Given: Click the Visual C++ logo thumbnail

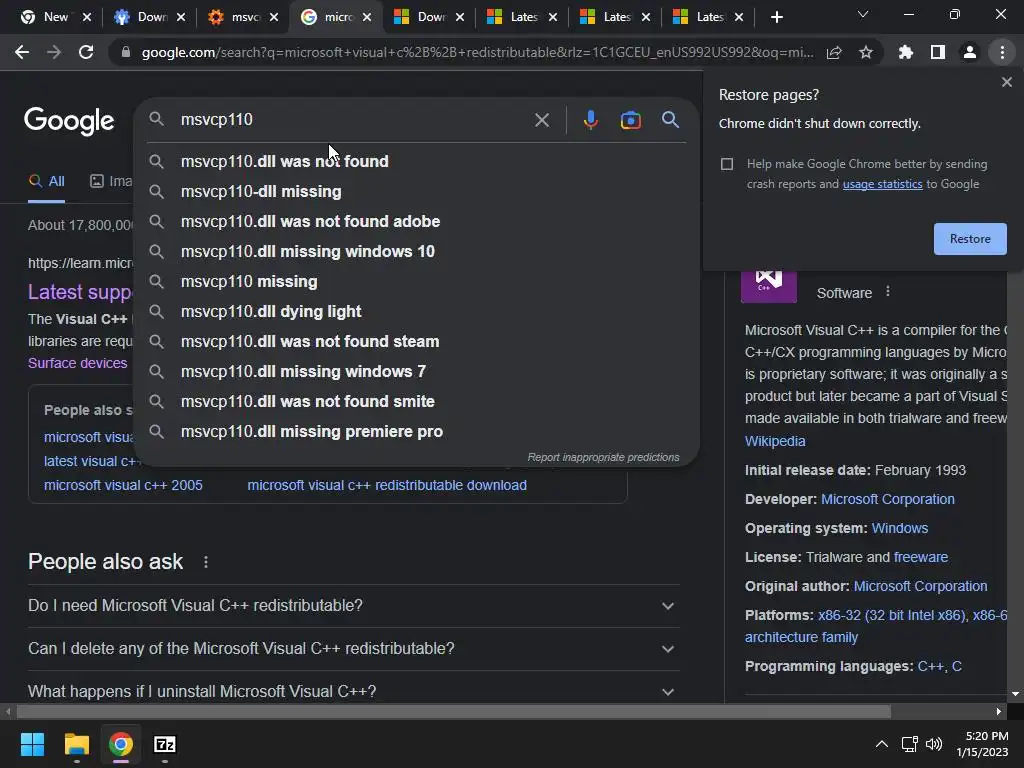Looking at the screenshot, I should (x=769, y=285).
